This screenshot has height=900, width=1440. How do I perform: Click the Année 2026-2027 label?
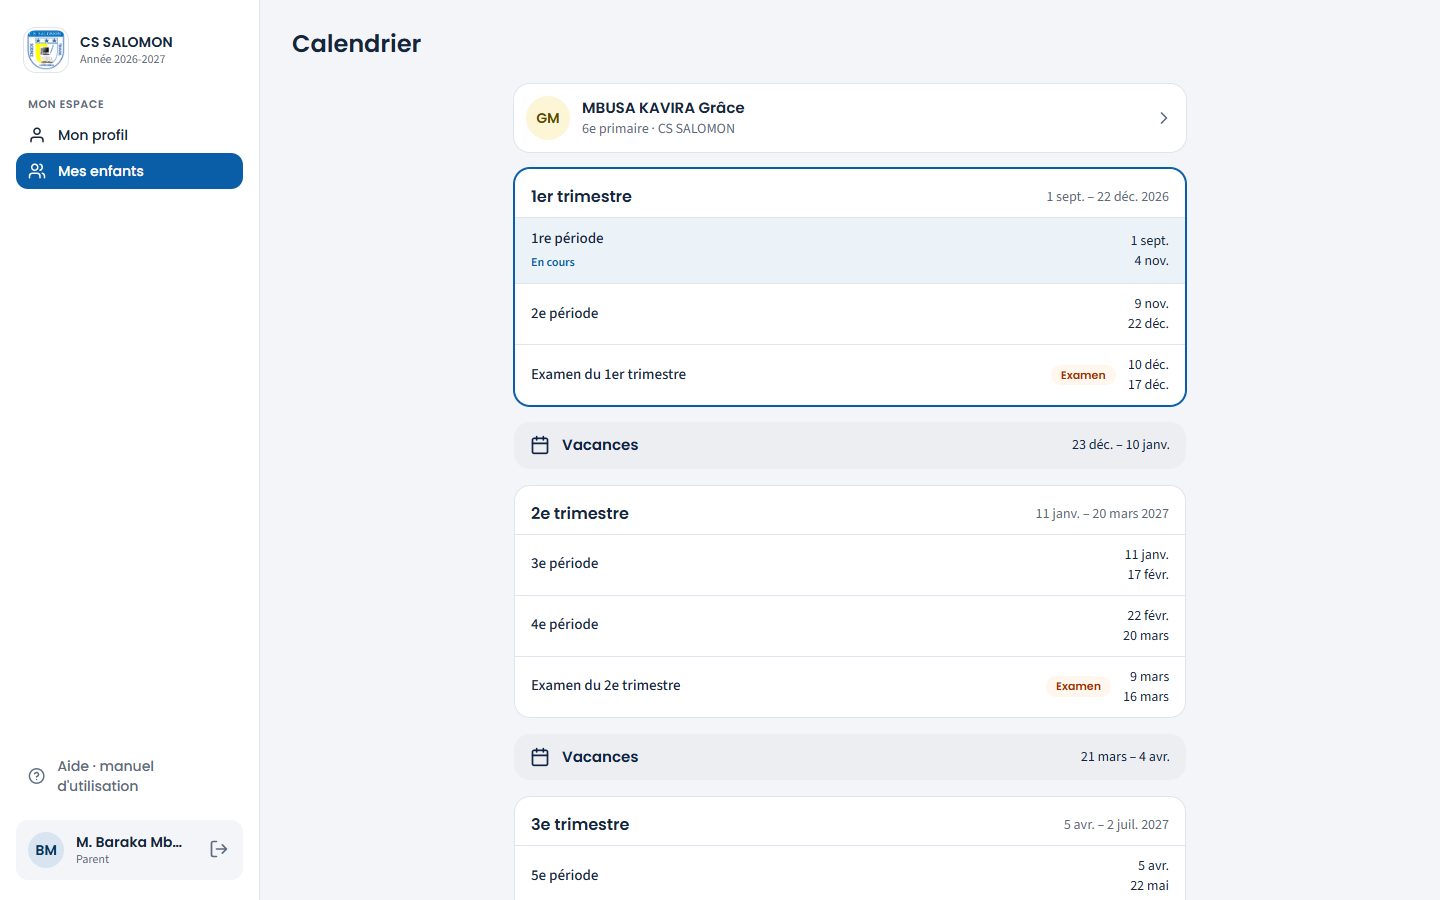[x=123, y=59]
